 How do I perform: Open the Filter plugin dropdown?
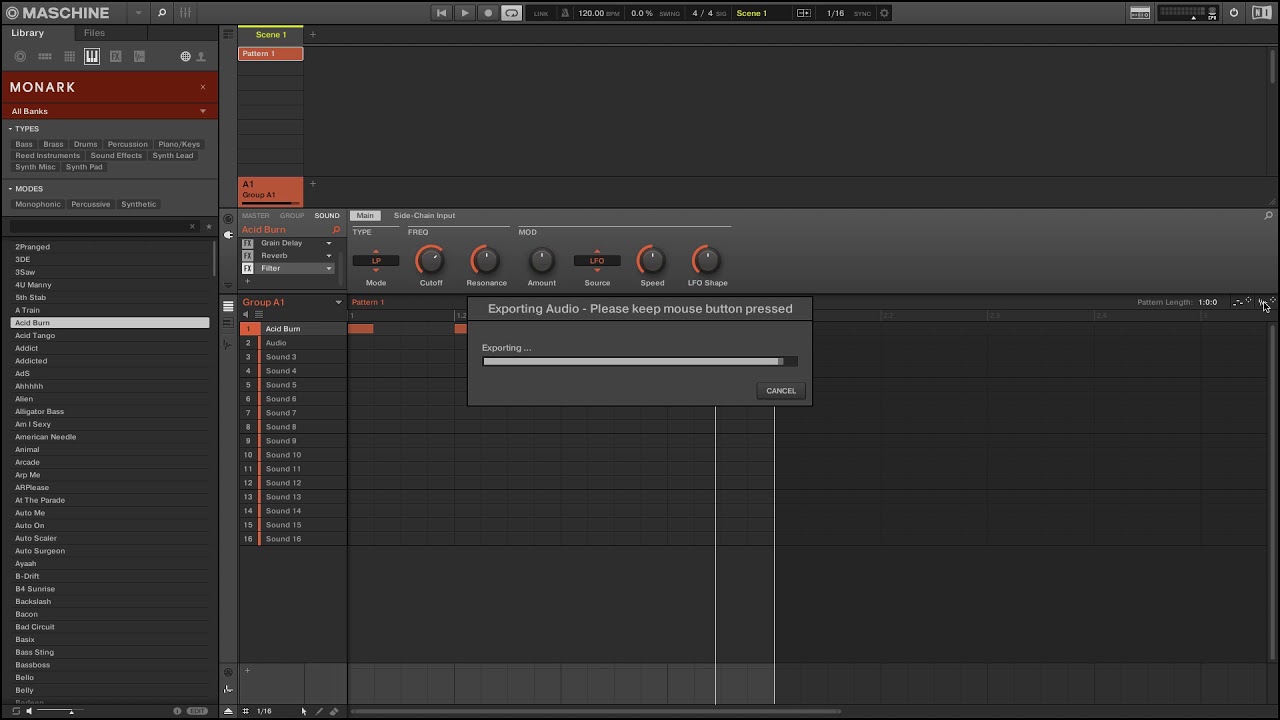[x=328, y=269]
